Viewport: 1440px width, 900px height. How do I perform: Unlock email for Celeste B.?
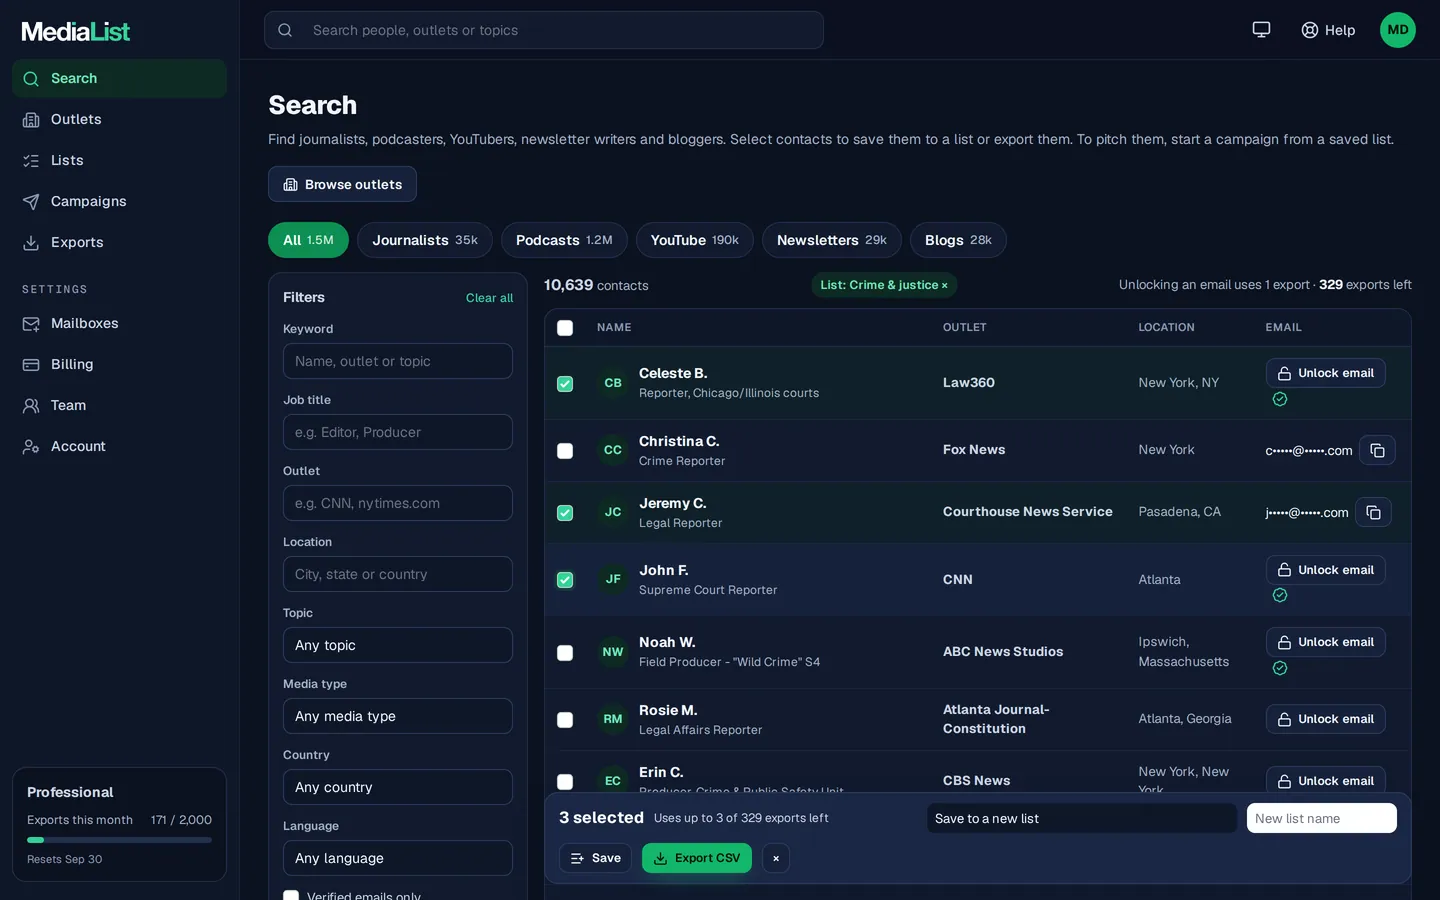tap(1325, 373)
